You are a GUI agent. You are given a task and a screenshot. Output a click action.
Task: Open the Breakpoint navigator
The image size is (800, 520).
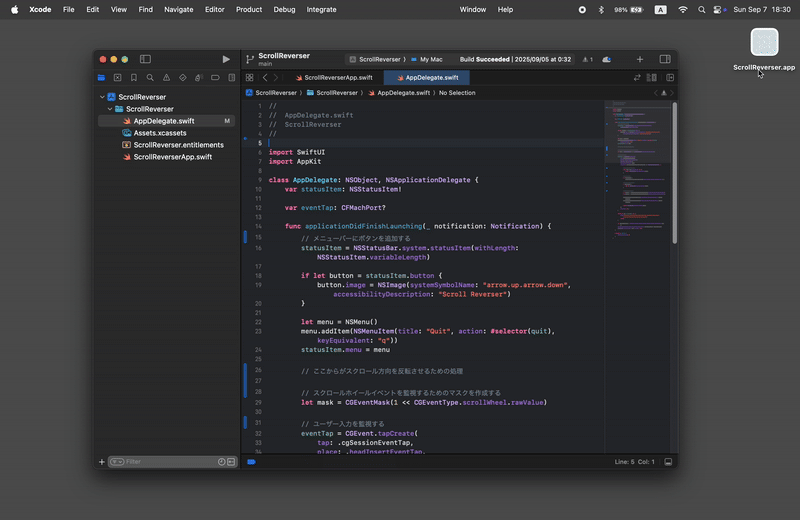215,78
